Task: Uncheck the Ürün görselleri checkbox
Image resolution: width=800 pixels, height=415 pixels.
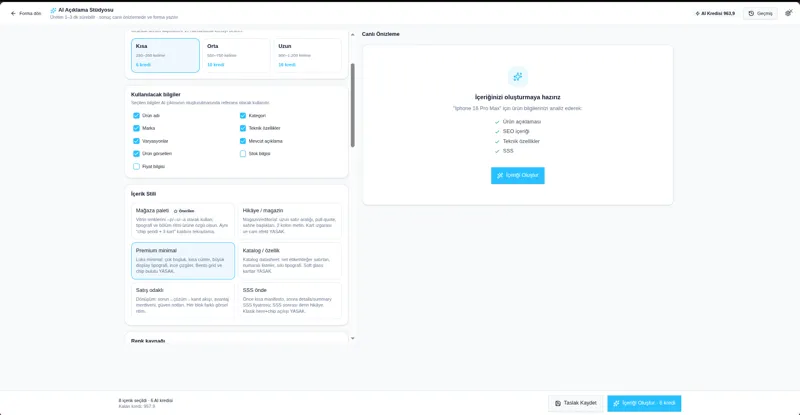Action: (136, 154)
